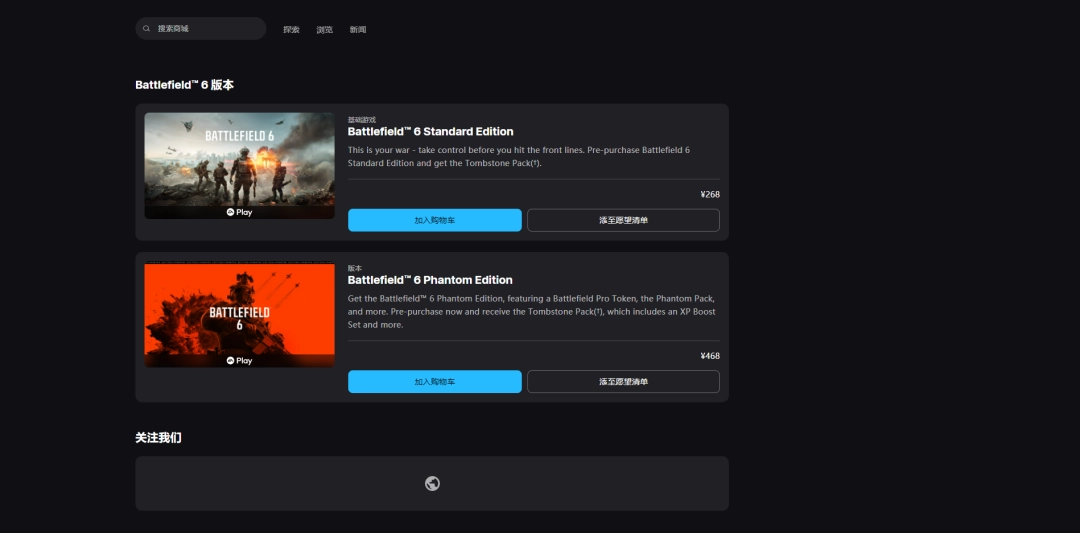Screen dimensions: 1080x533
Task: Add Standard Edition to cart via 加入购物车
Action: [434, 220]
